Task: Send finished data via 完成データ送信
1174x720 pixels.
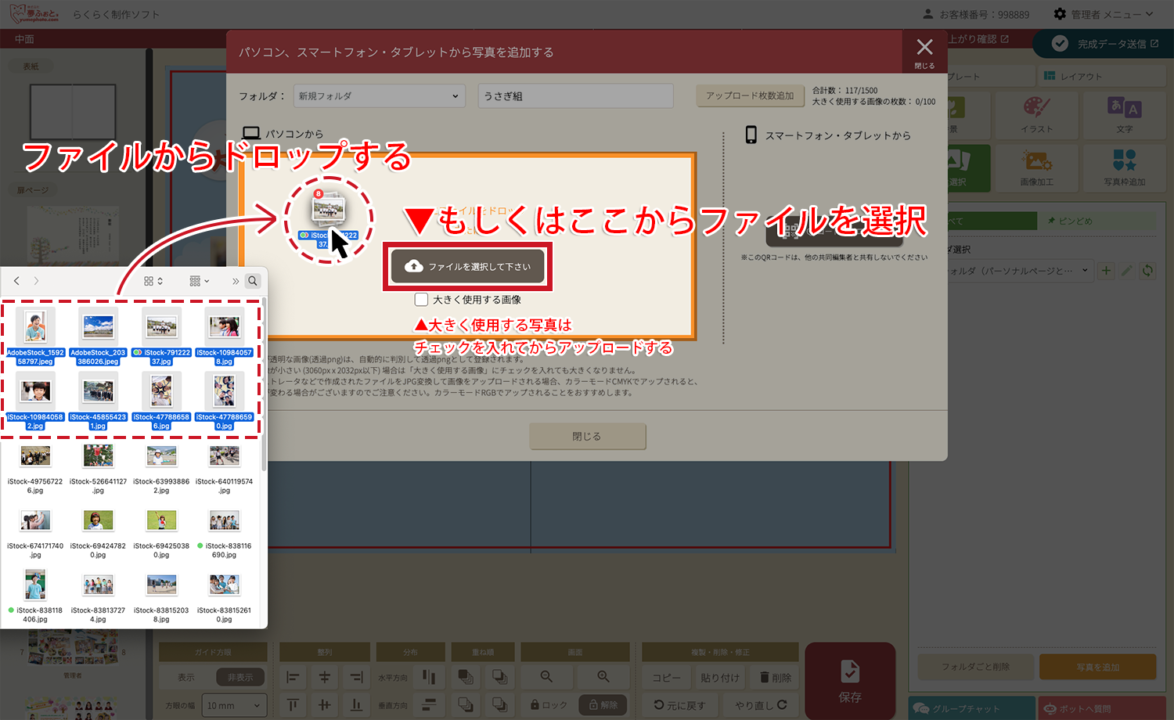Action: pos(1104,44)
